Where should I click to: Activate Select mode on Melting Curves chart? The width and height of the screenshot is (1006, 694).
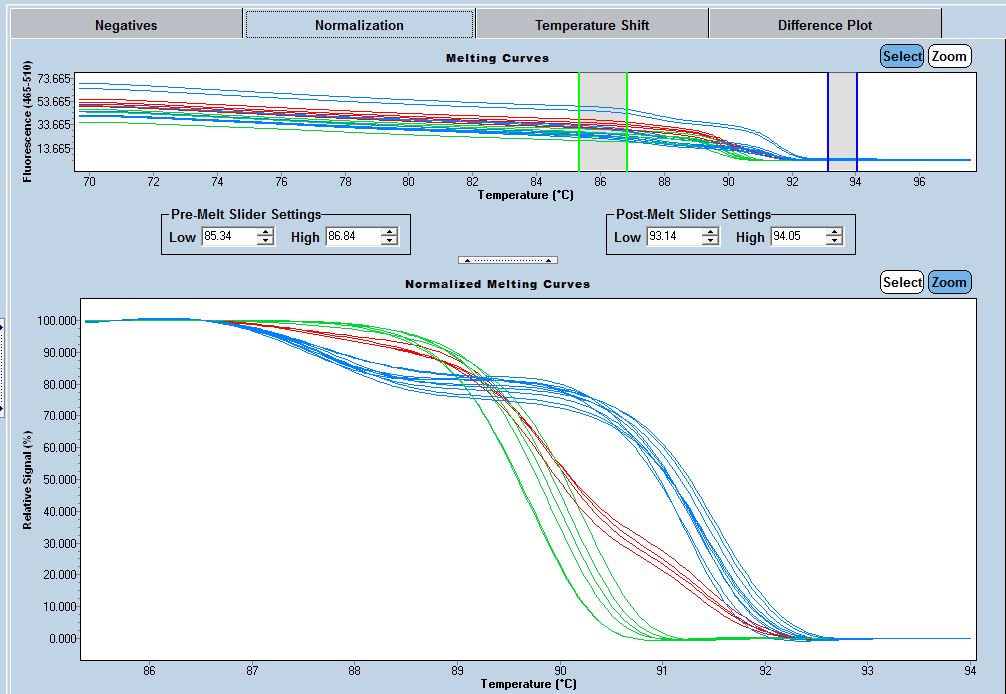click(901, 56)
